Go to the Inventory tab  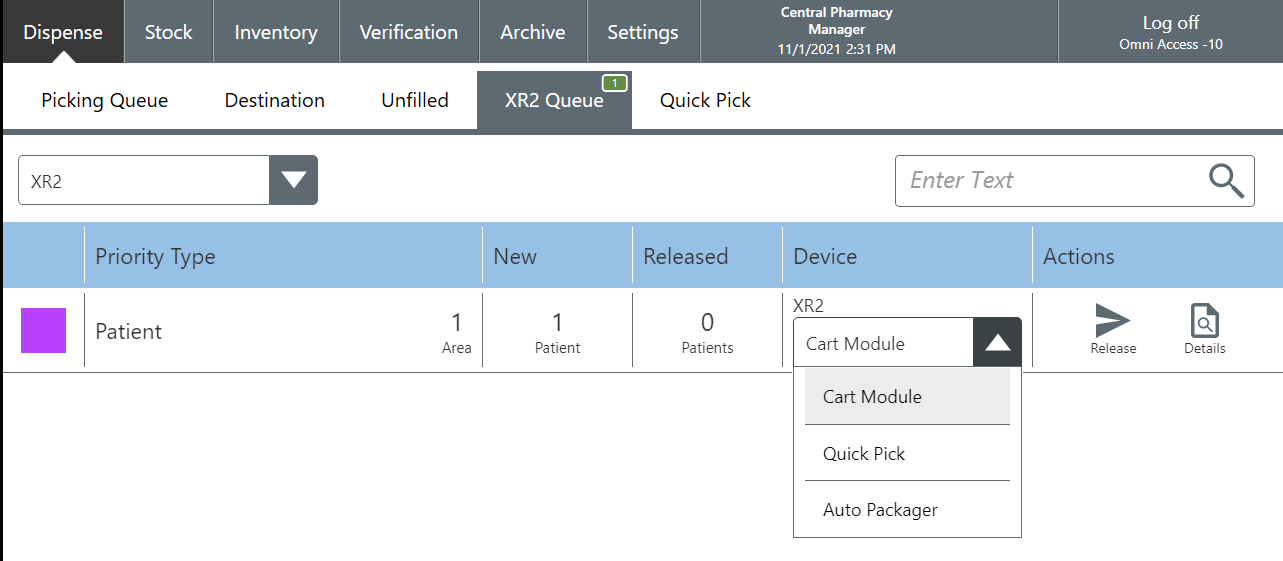[x=276, y=32]
